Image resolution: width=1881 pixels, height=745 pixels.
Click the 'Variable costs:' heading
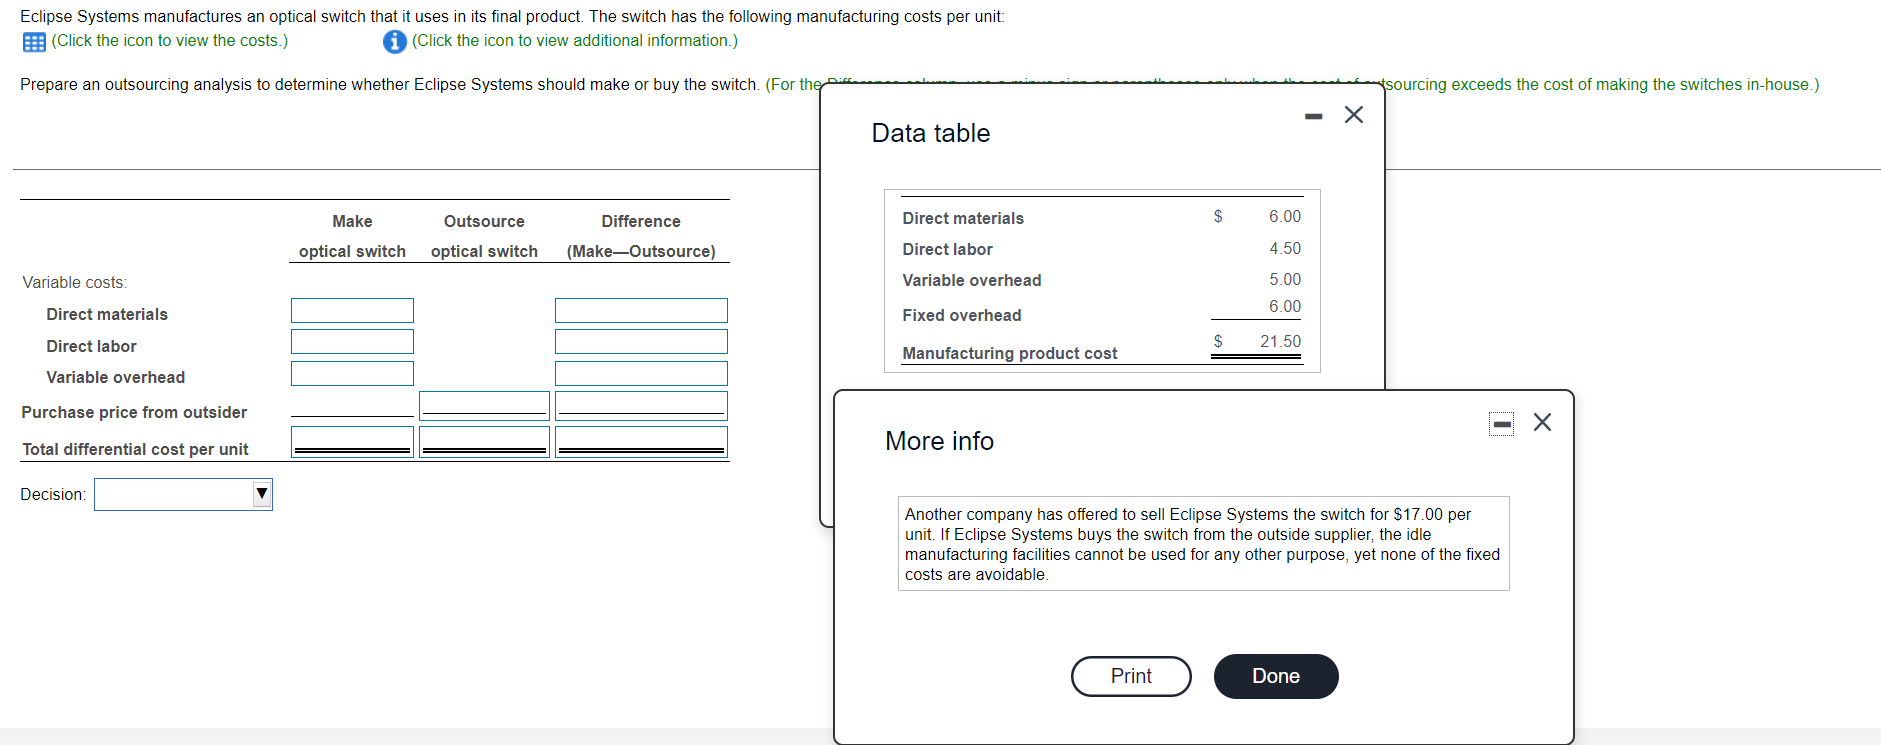pos(75,282)
